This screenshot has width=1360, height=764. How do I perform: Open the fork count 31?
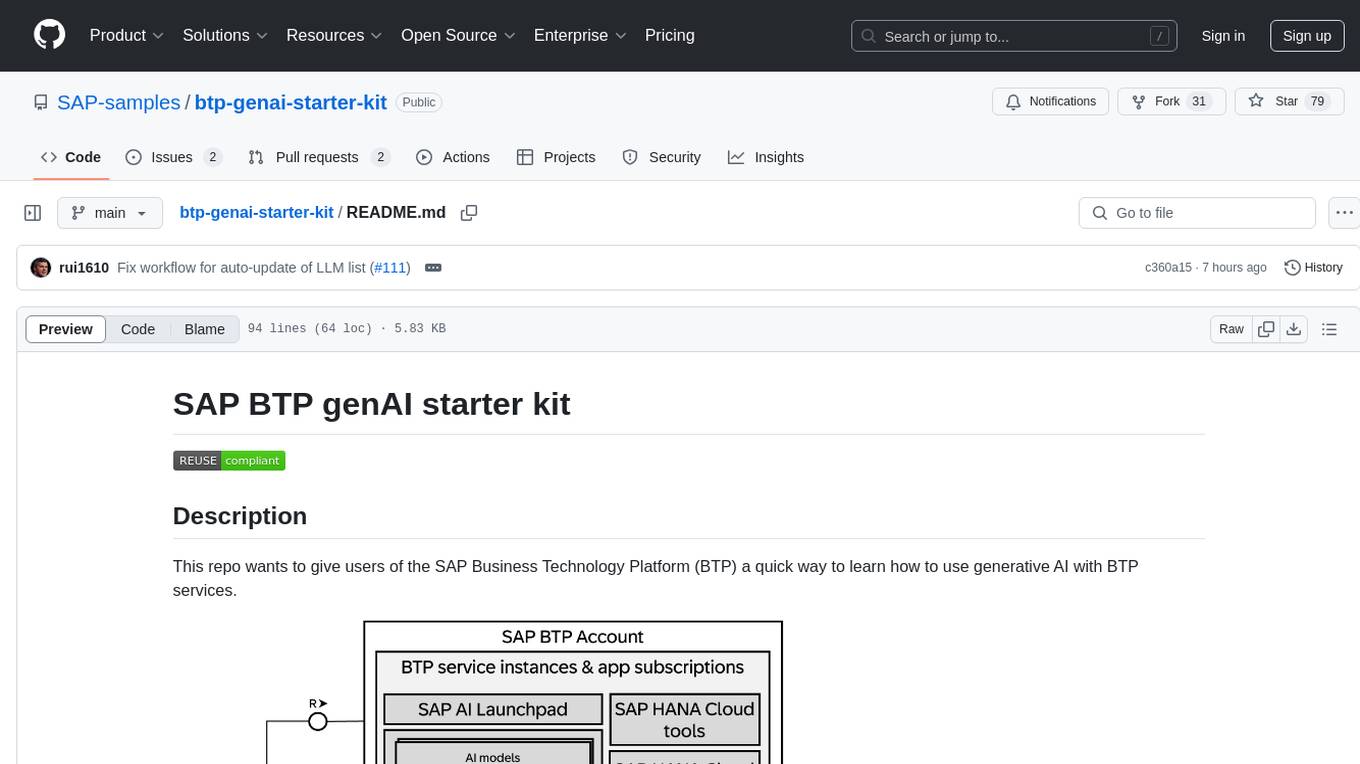tap(1199, 101)
